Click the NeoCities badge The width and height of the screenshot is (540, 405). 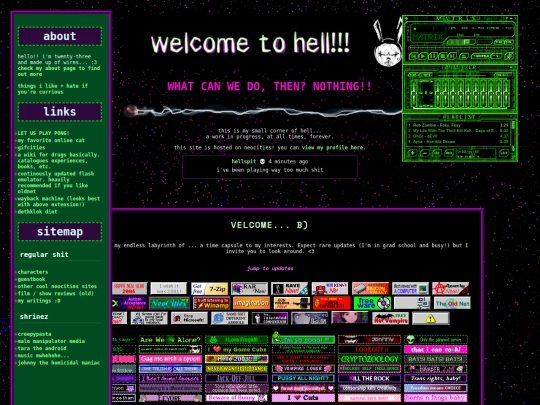coord(169,303)
